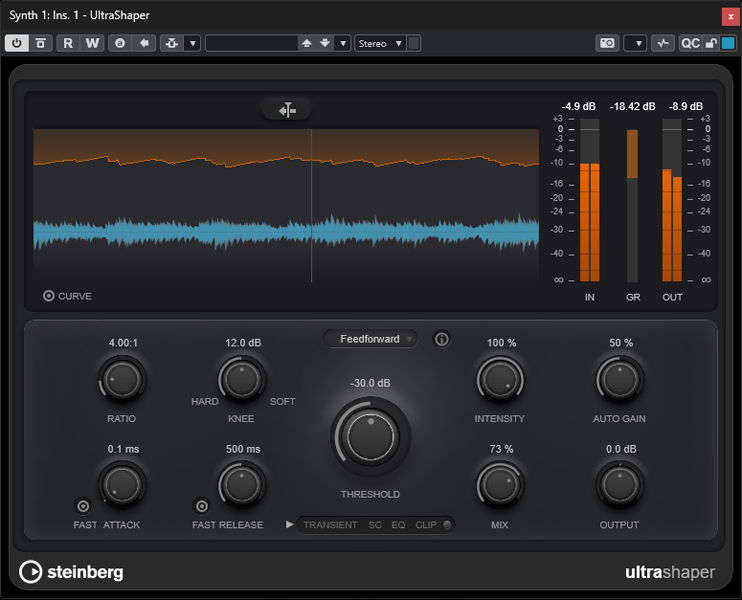The height and width of the screenshot is (600, 742).
Task: Click the copy A to B arrow icon
Action: [144, 43]
